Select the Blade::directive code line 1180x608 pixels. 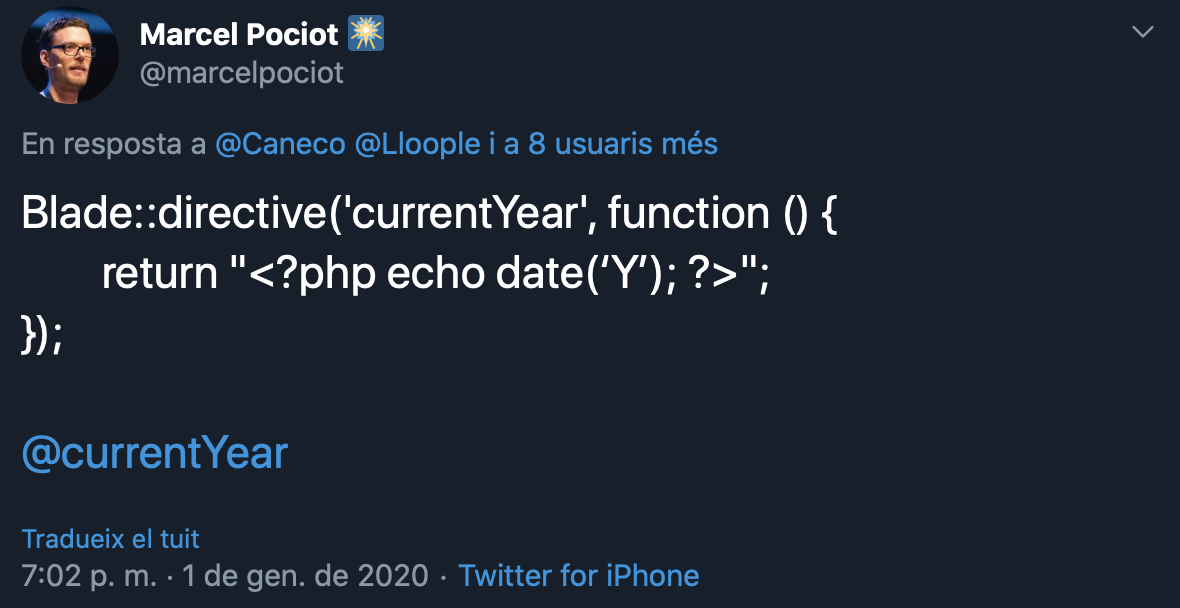[x=430, y=213]
